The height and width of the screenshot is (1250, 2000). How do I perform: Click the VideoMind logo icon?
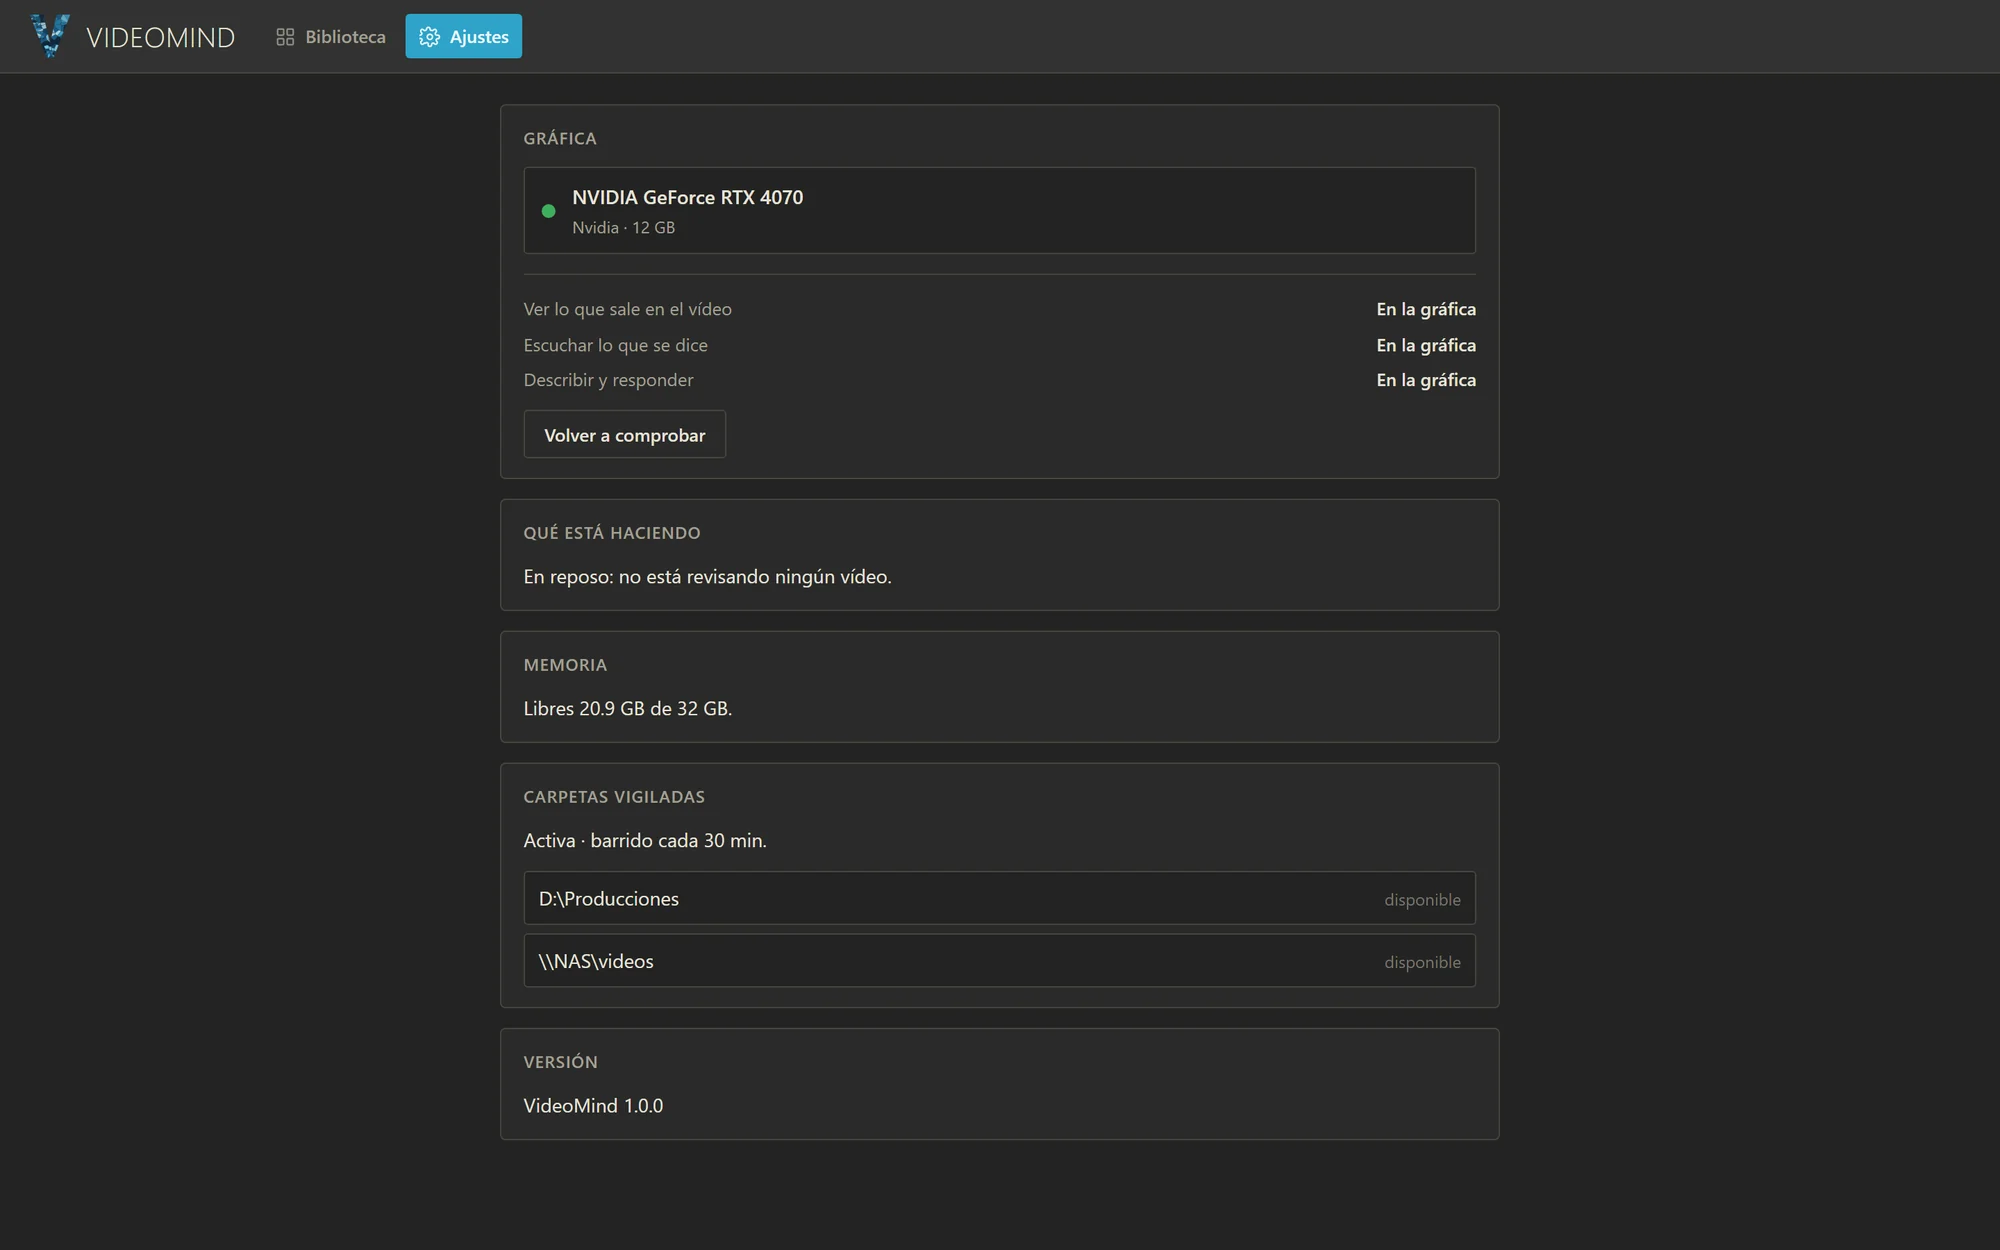pyautogui.click(x=50, y=36)
